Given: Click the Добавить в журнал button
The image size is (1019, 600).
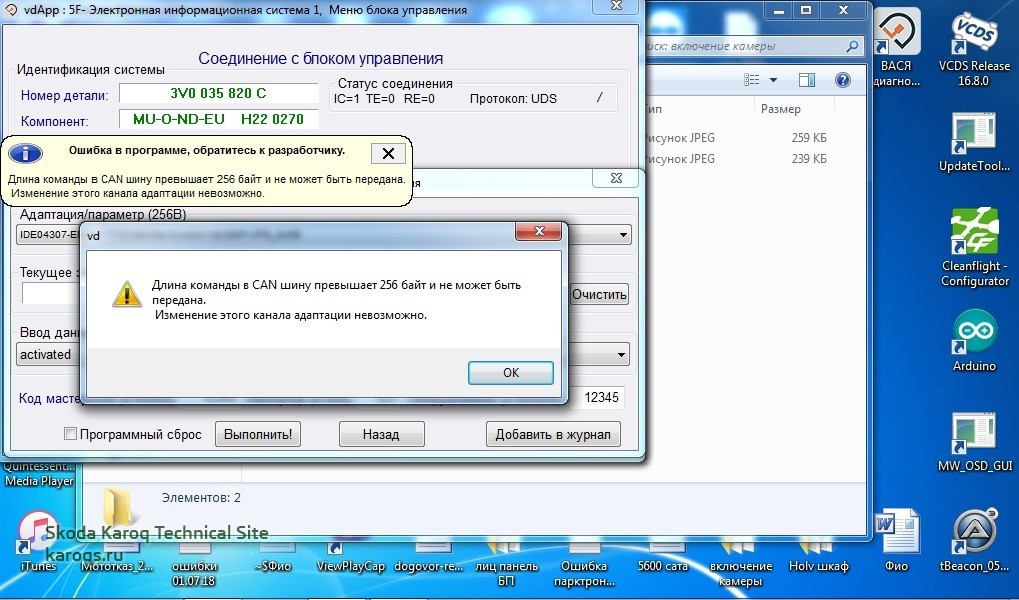Looking at the screenshot, I should (553, 434).
